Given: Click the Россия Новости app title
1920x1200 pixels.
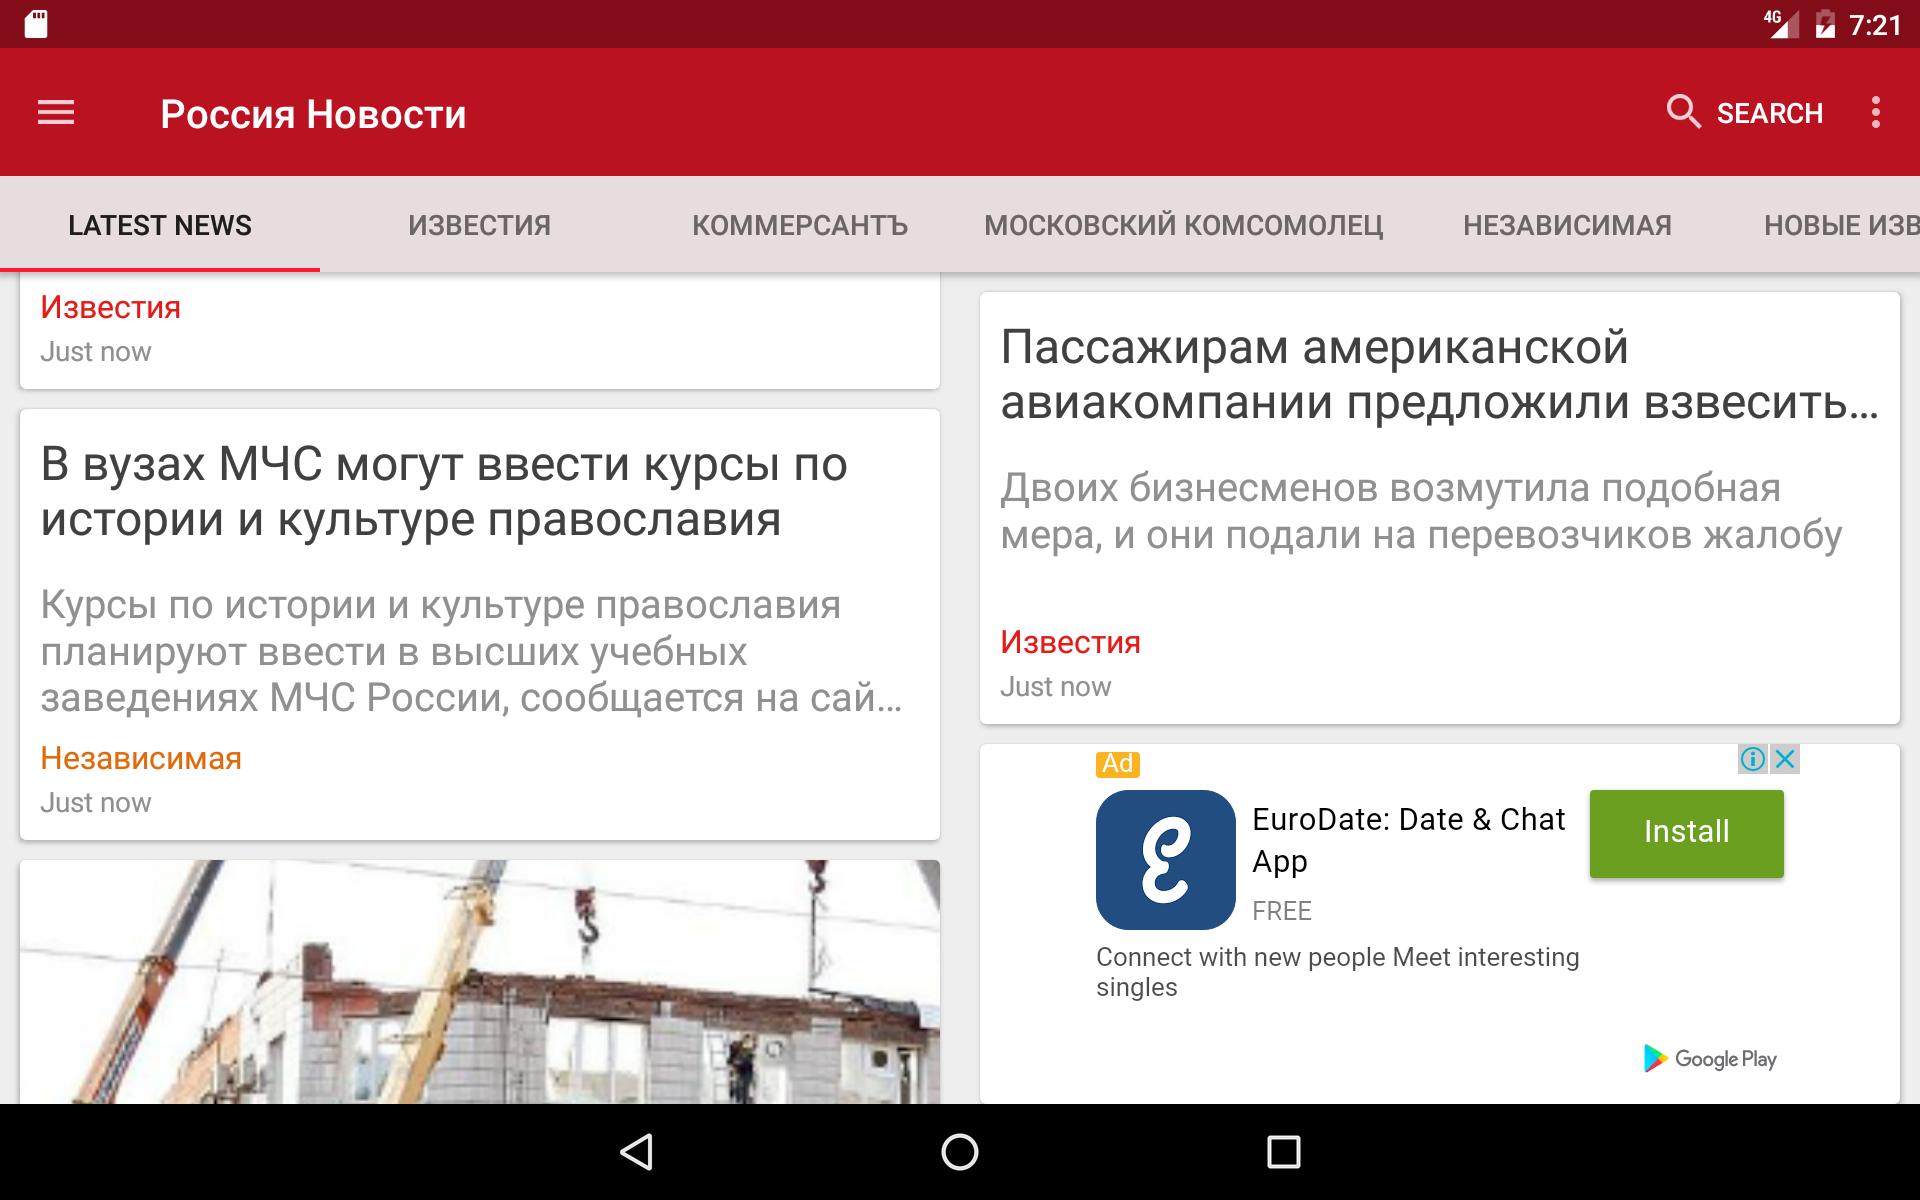Looking at the screenshot, I should pos(313,114).
